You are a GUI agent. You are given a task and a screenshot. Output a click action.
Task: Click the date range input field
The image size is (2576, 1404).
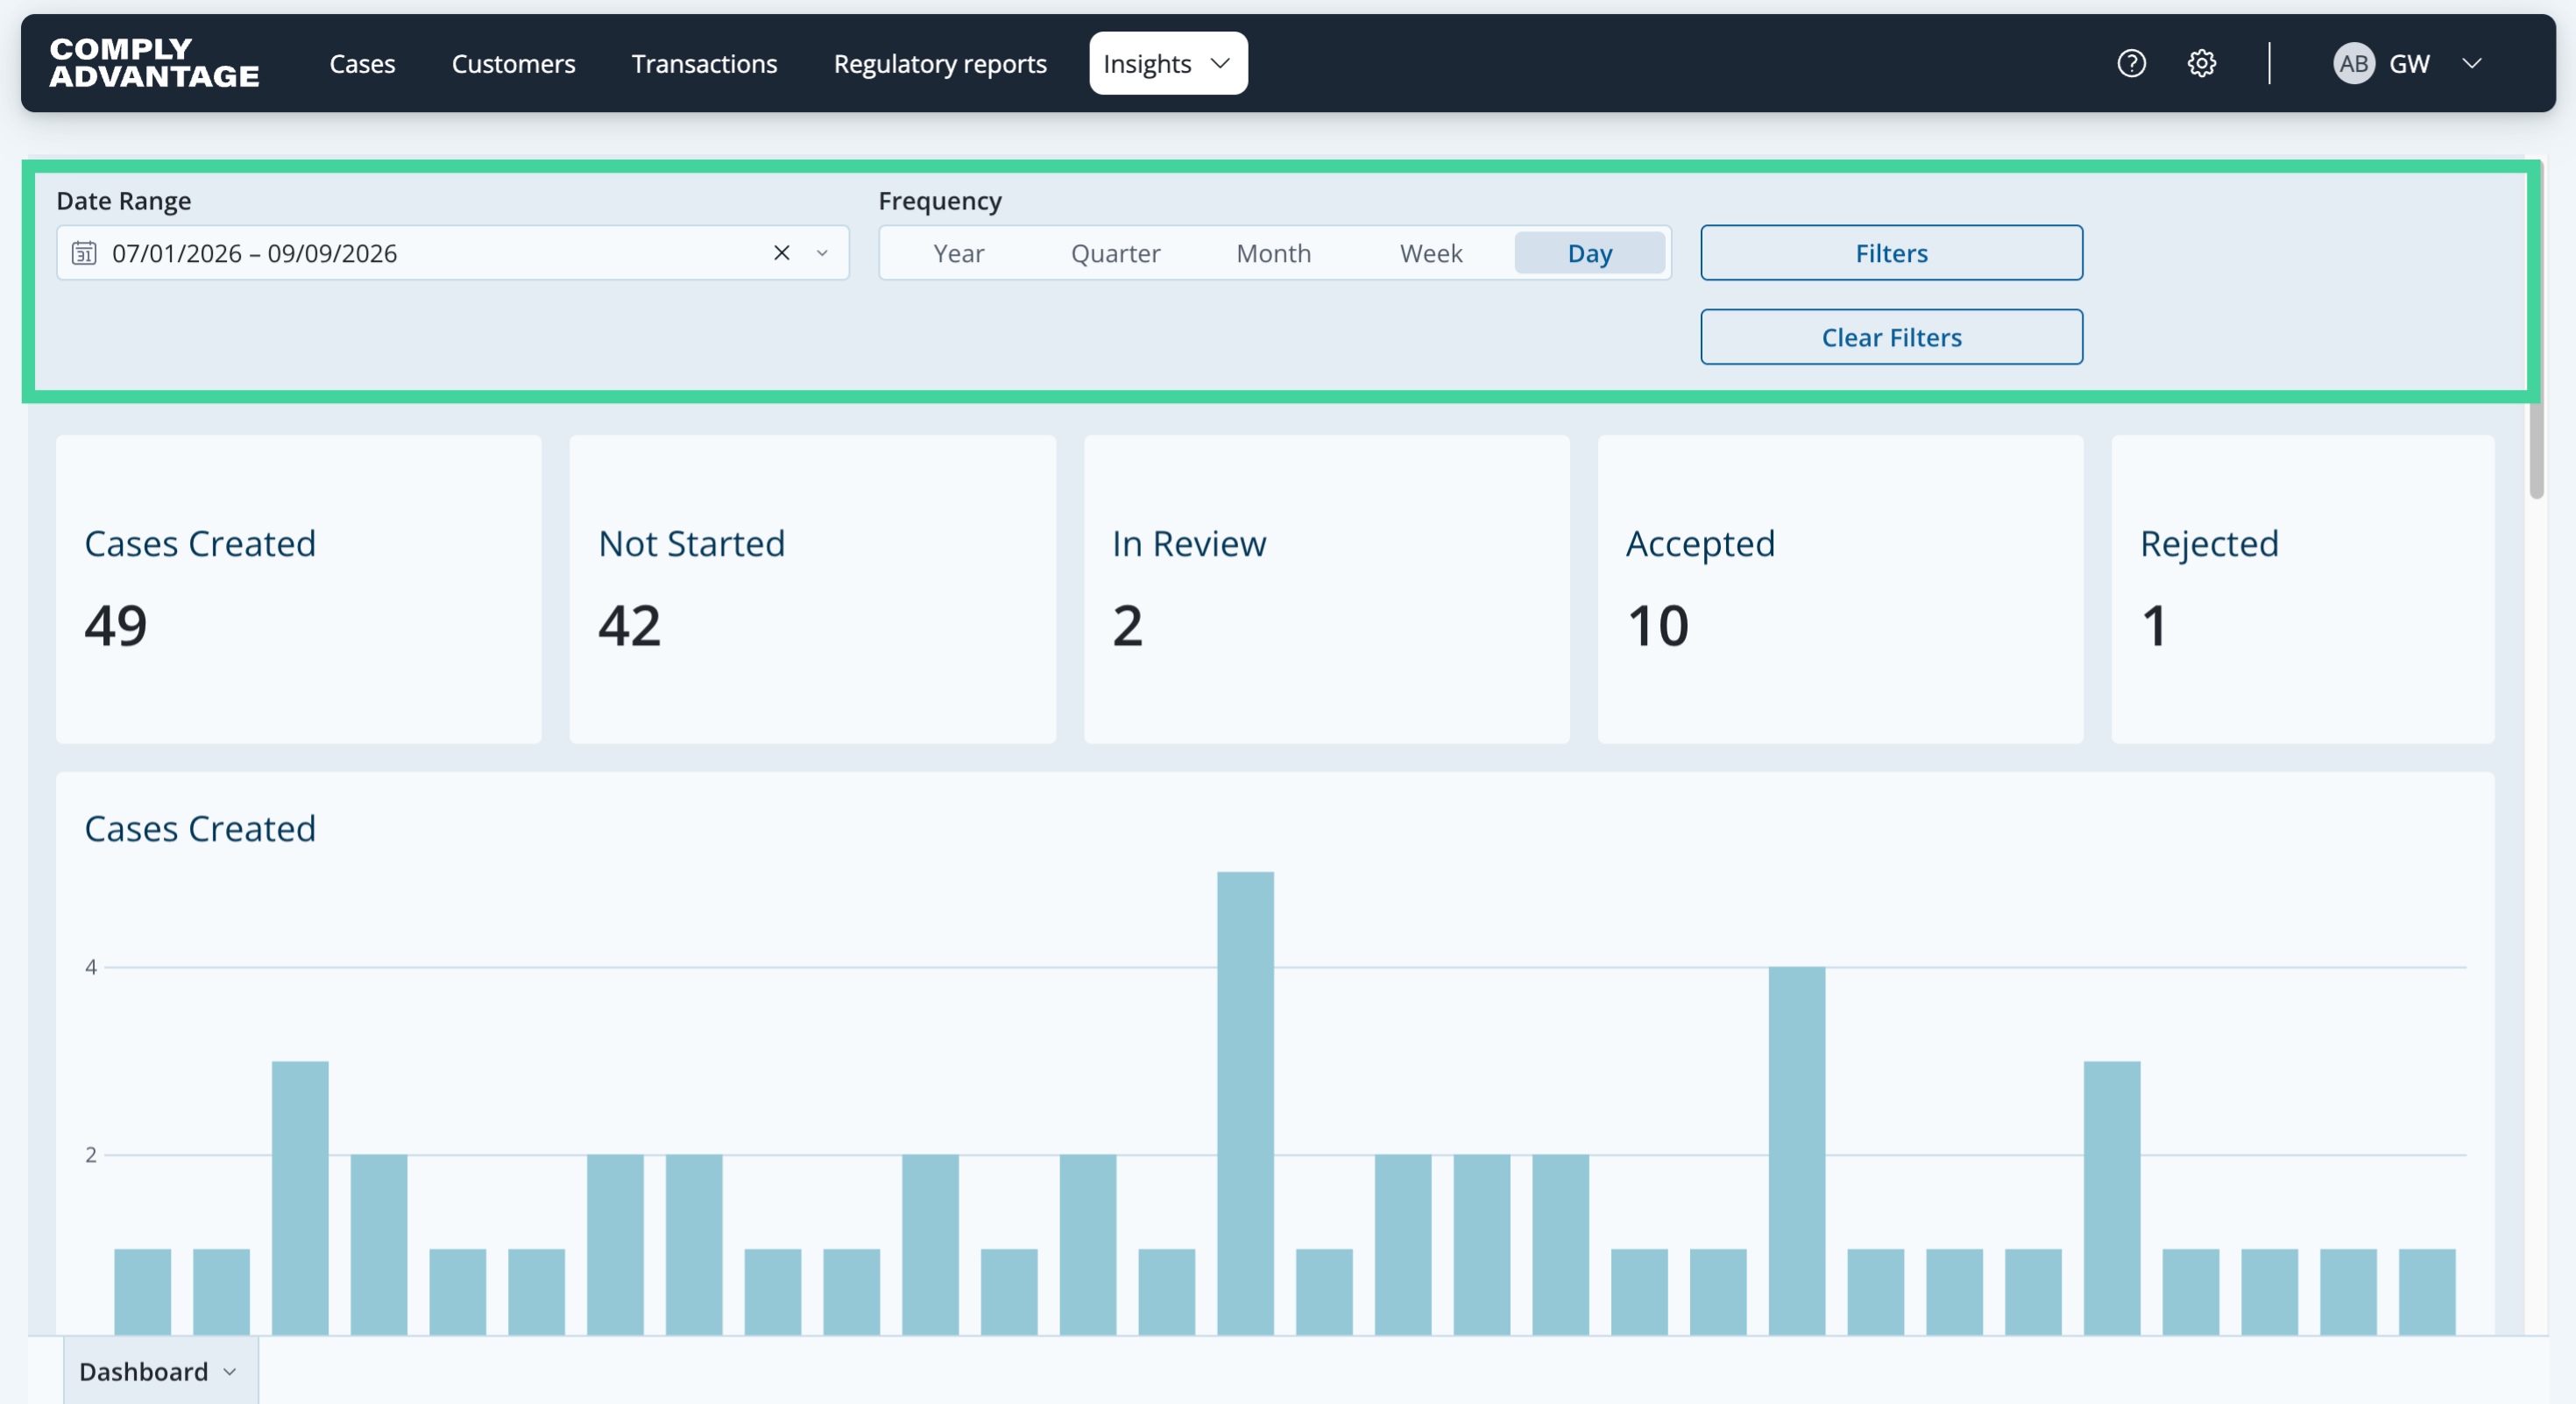coord(452,253)
